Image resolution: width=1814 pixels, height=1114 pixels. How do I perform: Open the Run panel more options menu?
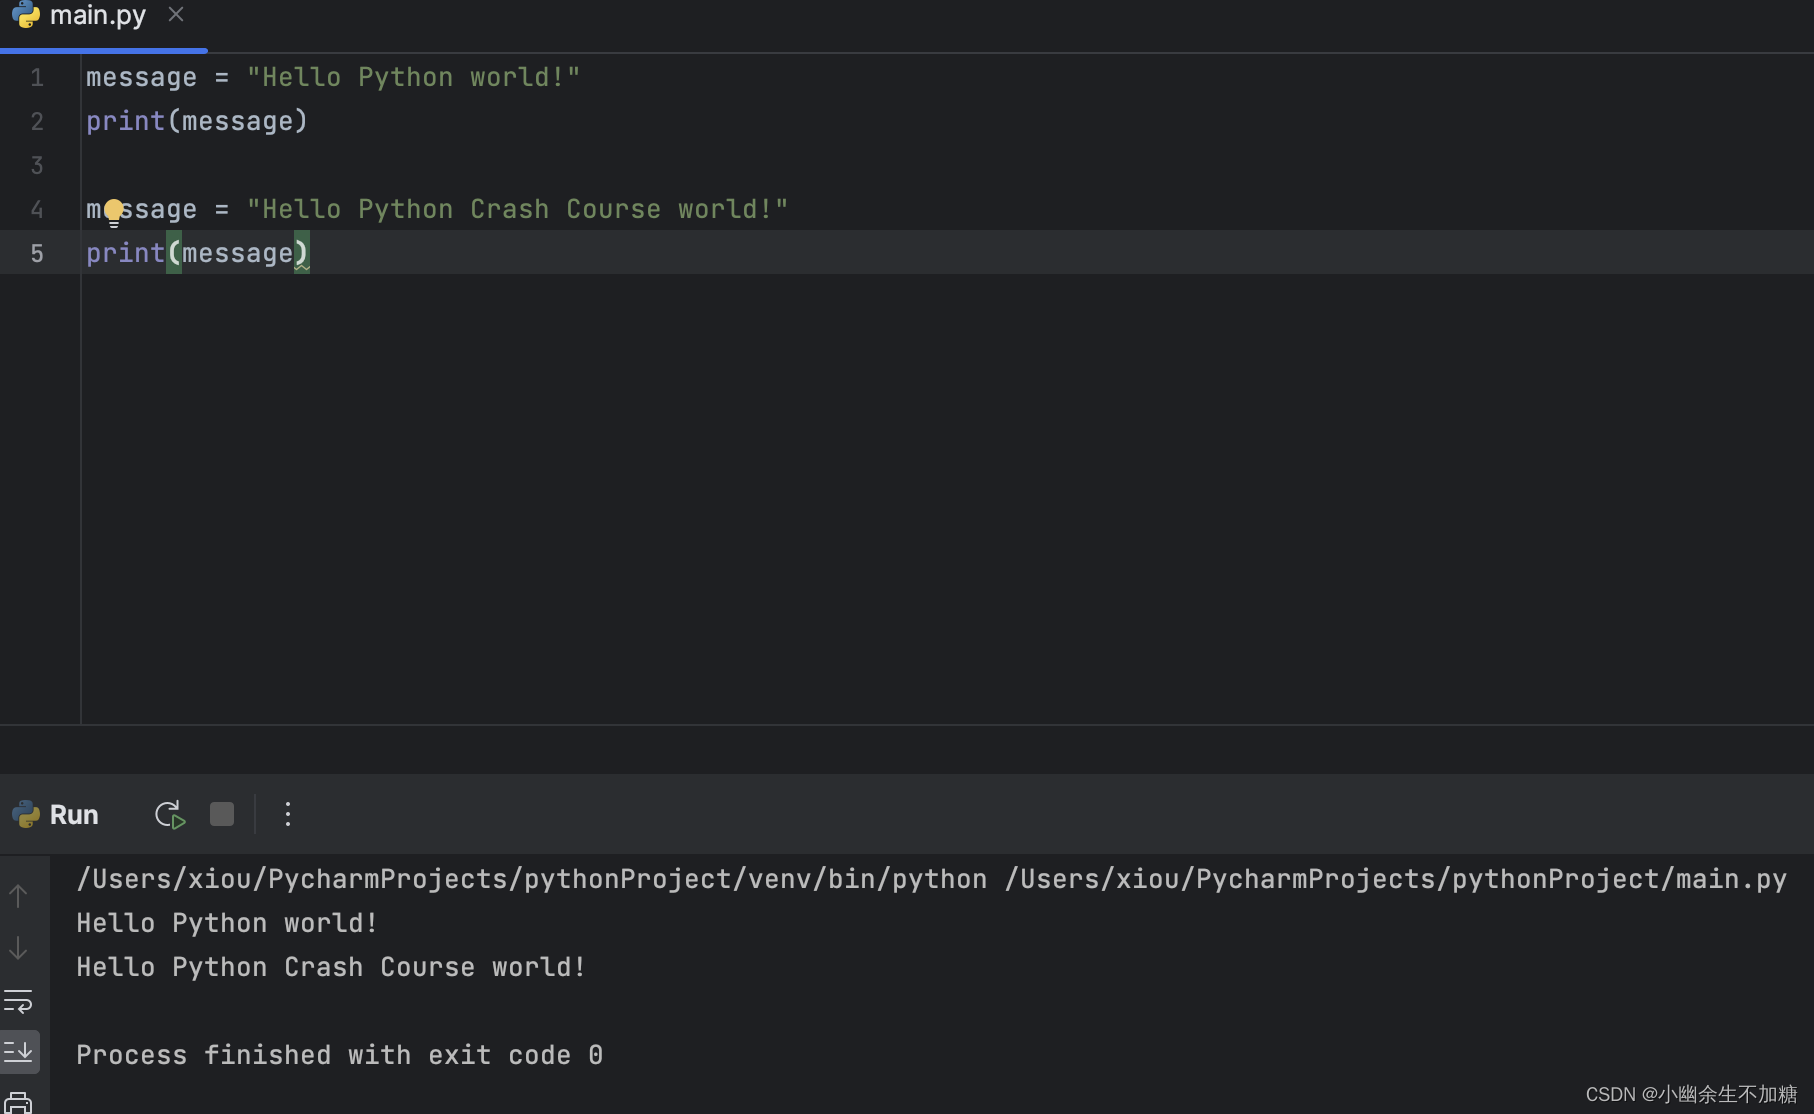coord(288,814)
